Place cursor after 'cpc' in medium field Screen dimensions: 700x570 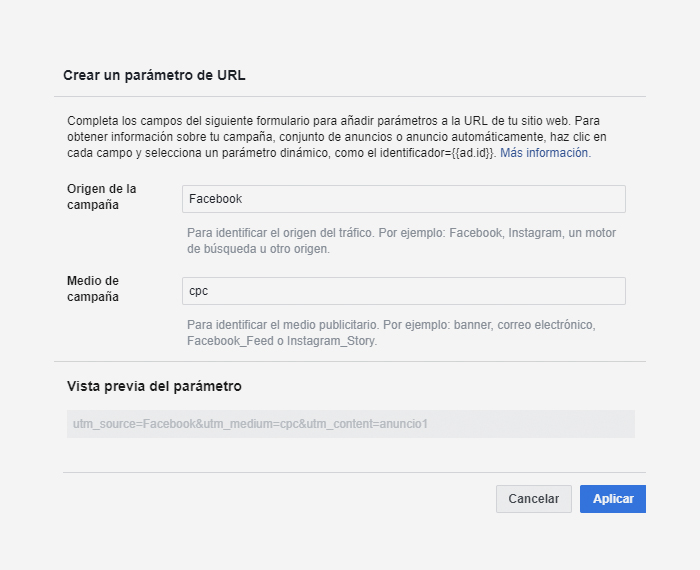point(210,291)
